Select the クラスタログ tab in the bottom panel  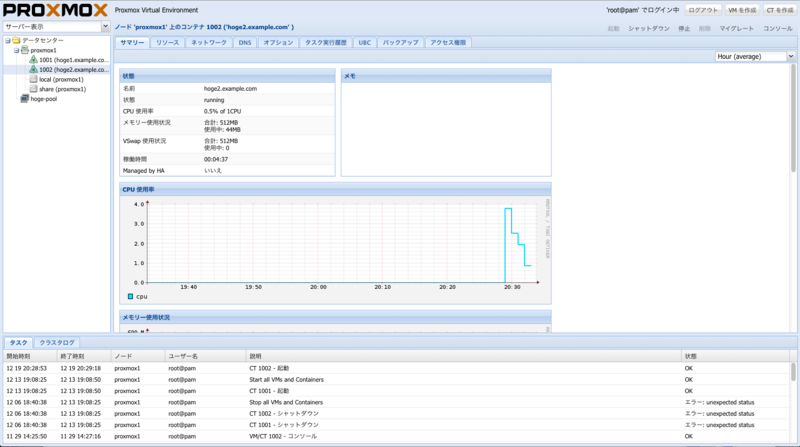[57, 343]
